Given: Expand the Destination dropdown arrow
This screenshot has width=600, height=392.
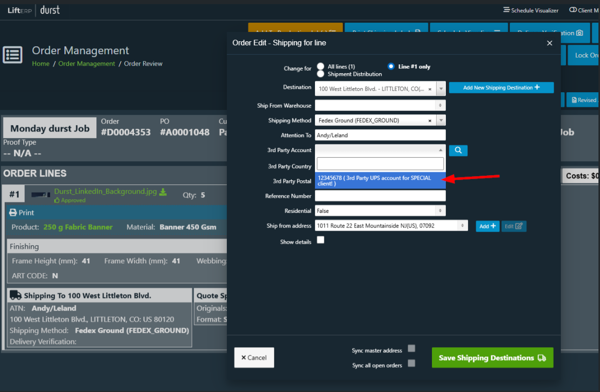Looking at the screenshot, I should (x=441, y=89).
